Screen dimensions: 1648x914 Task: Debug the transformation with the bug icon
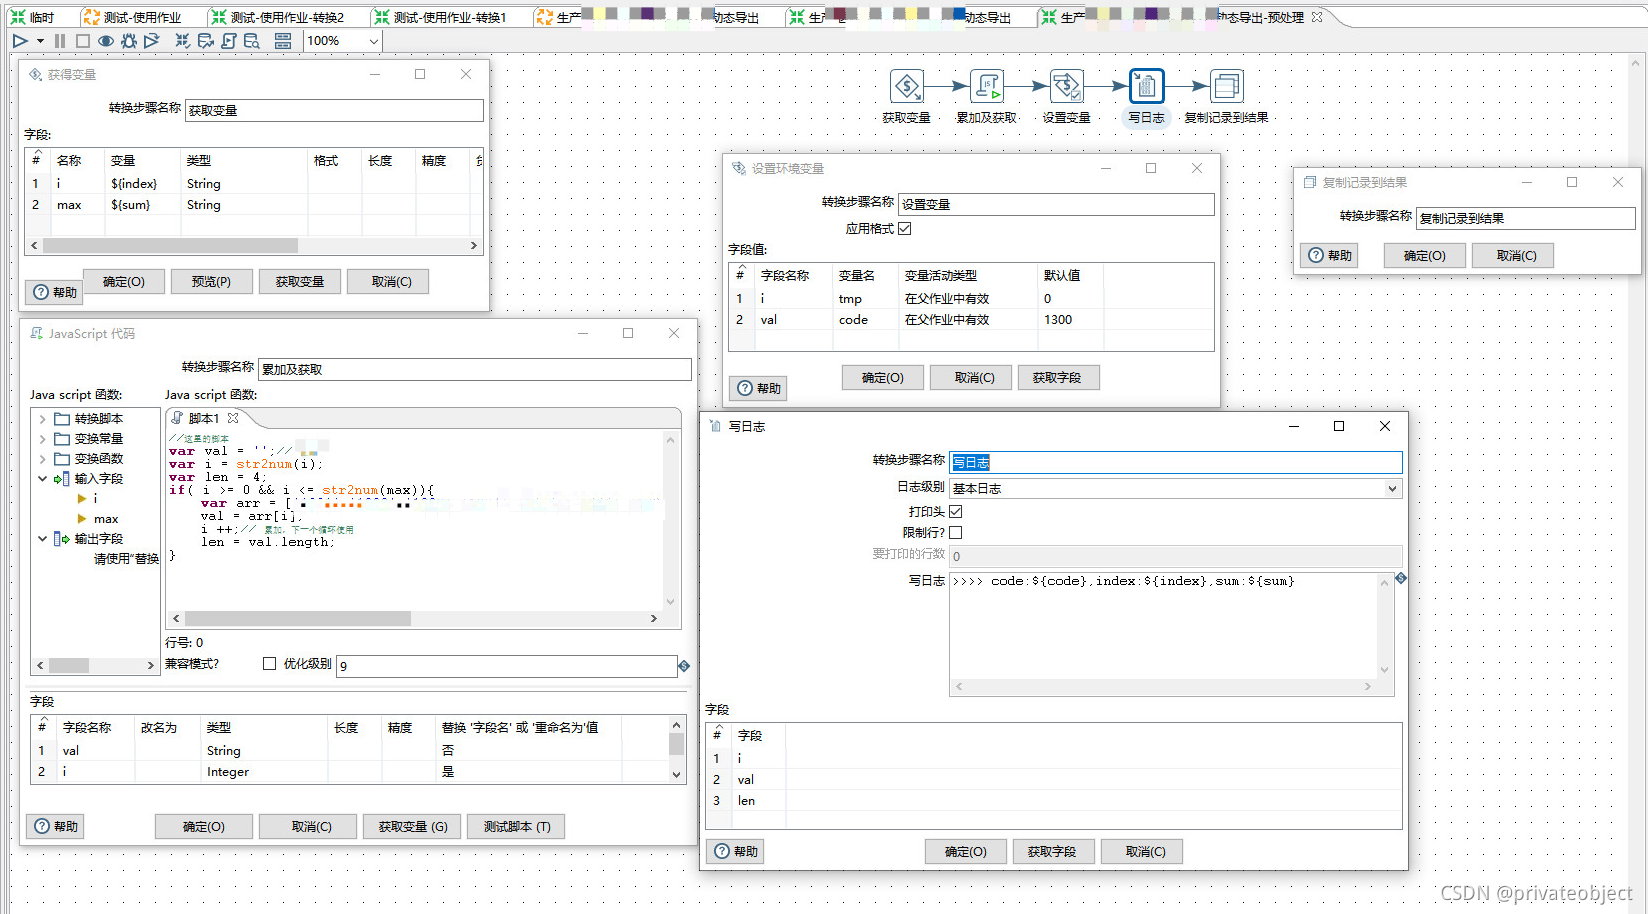pos(129,41)
